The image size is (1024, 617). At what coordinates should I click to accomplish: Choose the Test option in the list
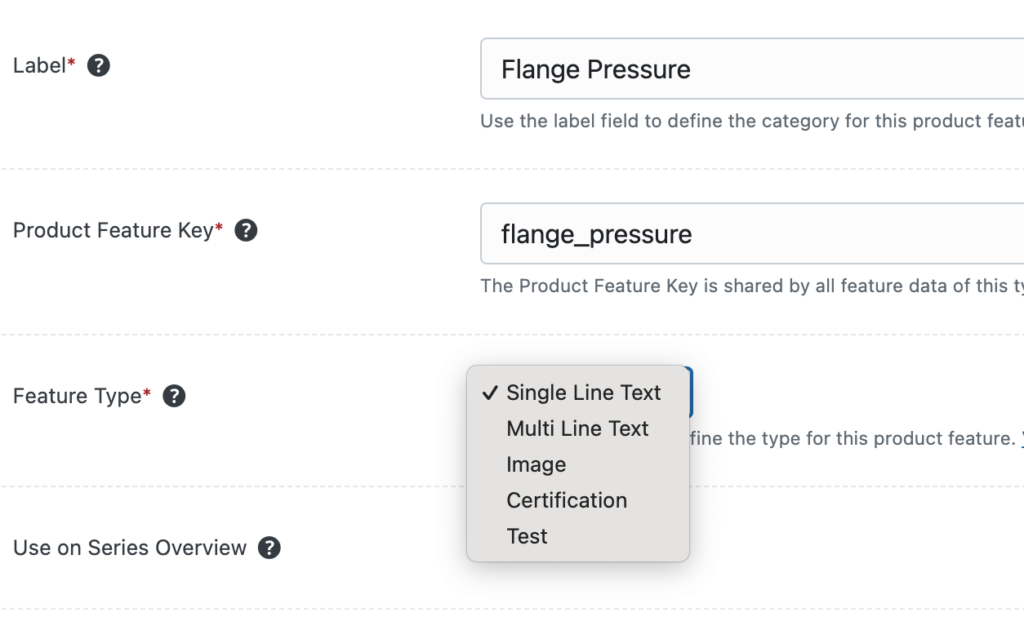pos(527,537)
